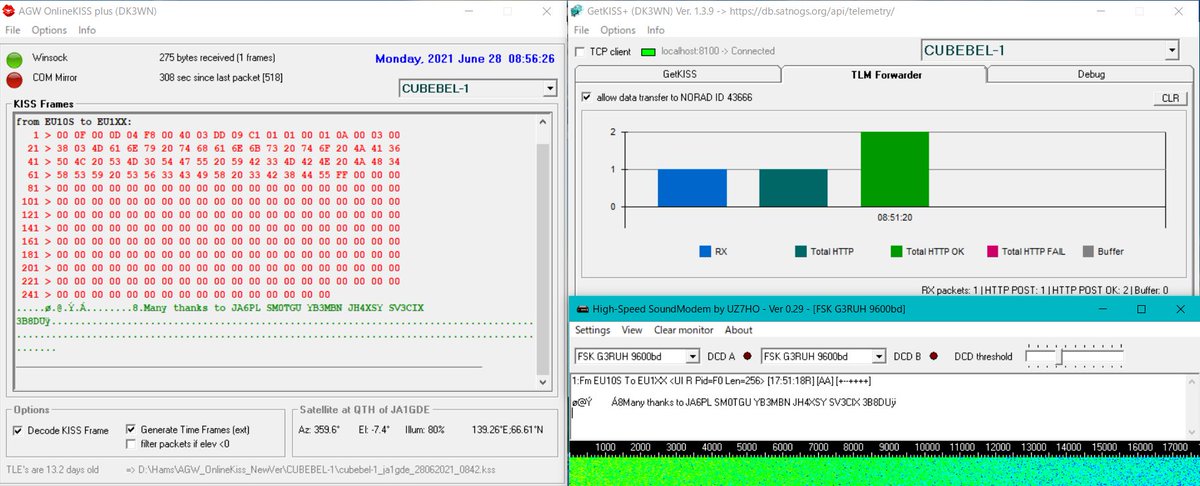Image resolution: width=1200 pixels, height=486 pixels.
Task: Click KISS Frames vertical scrollbar
Action: point(543,252)
